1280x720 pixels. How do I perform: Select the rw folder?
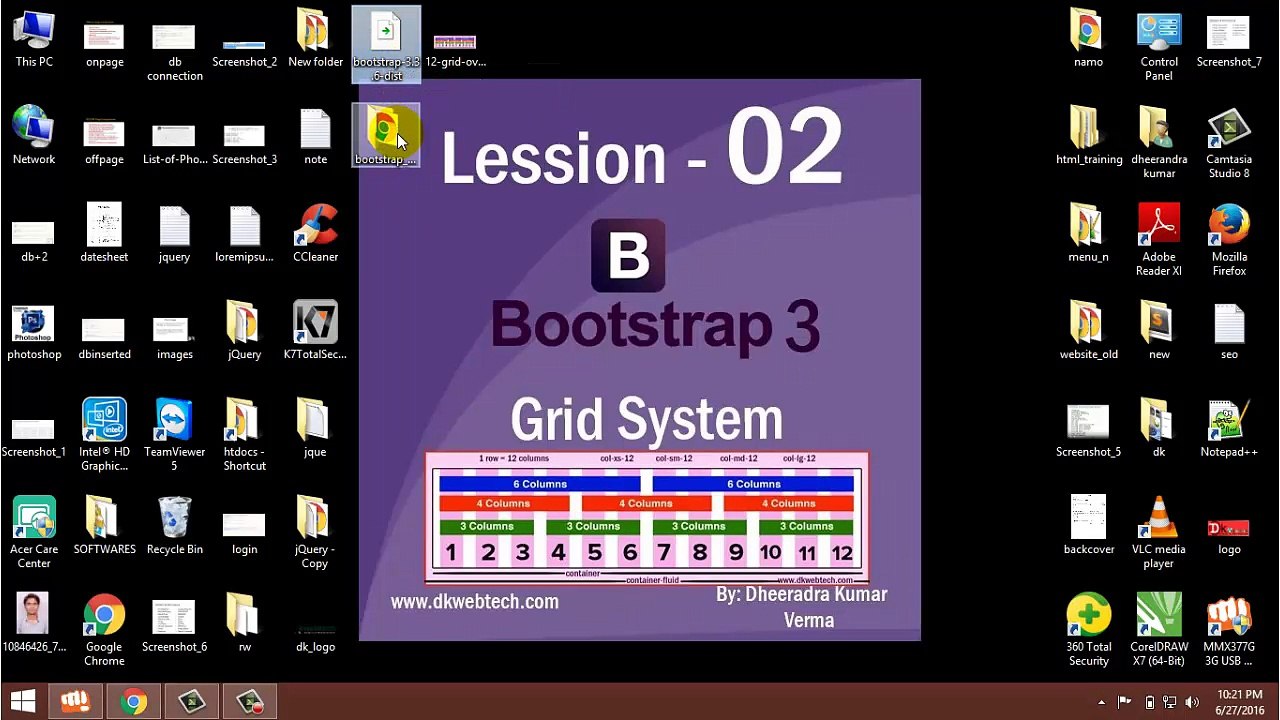244,623
